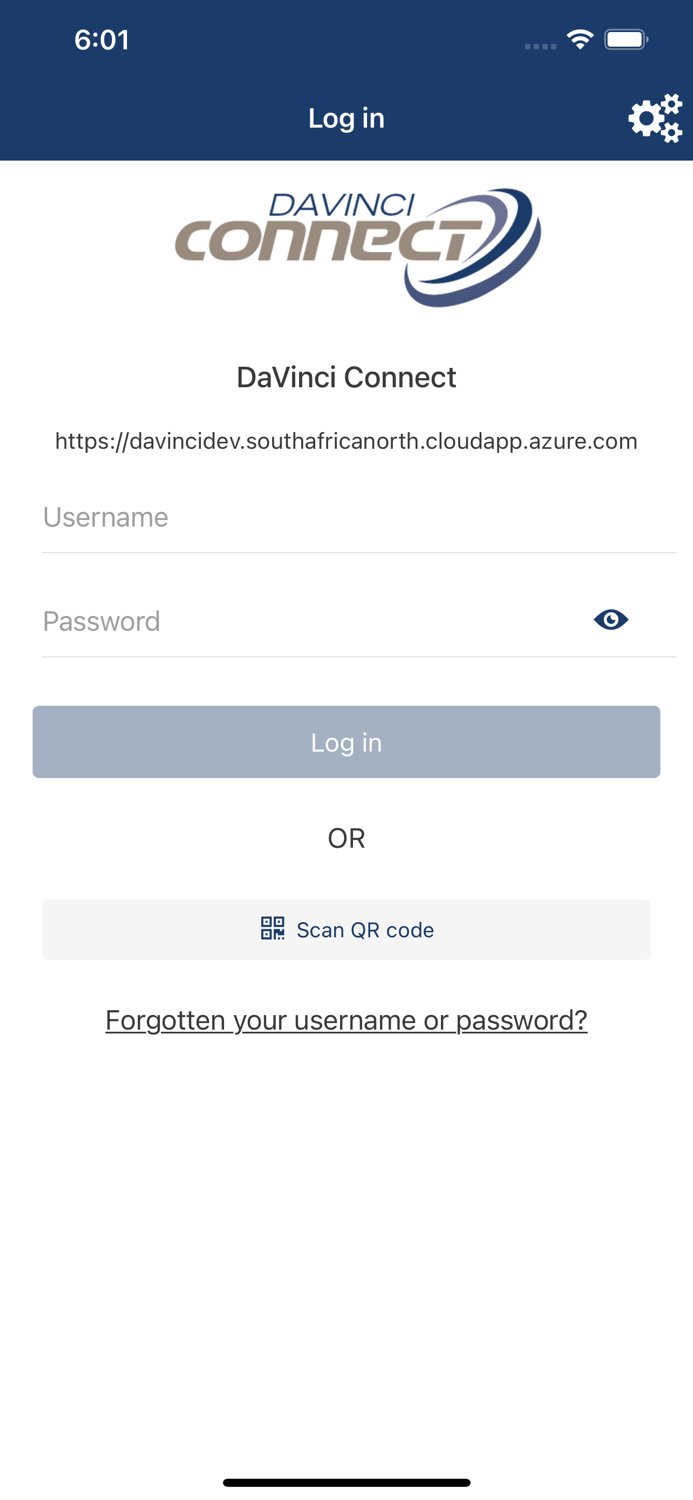
Task: Open the forgotten username or password link
Action: tap(346, 1019)
